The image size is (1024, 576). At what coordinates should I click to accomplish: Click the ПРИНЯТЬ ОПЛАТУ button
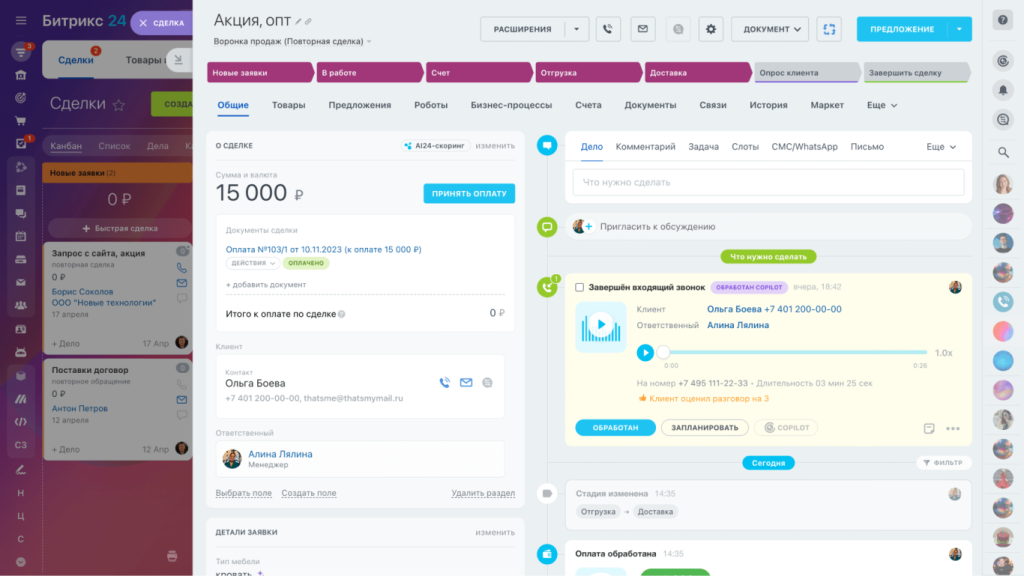click(468, 193)
